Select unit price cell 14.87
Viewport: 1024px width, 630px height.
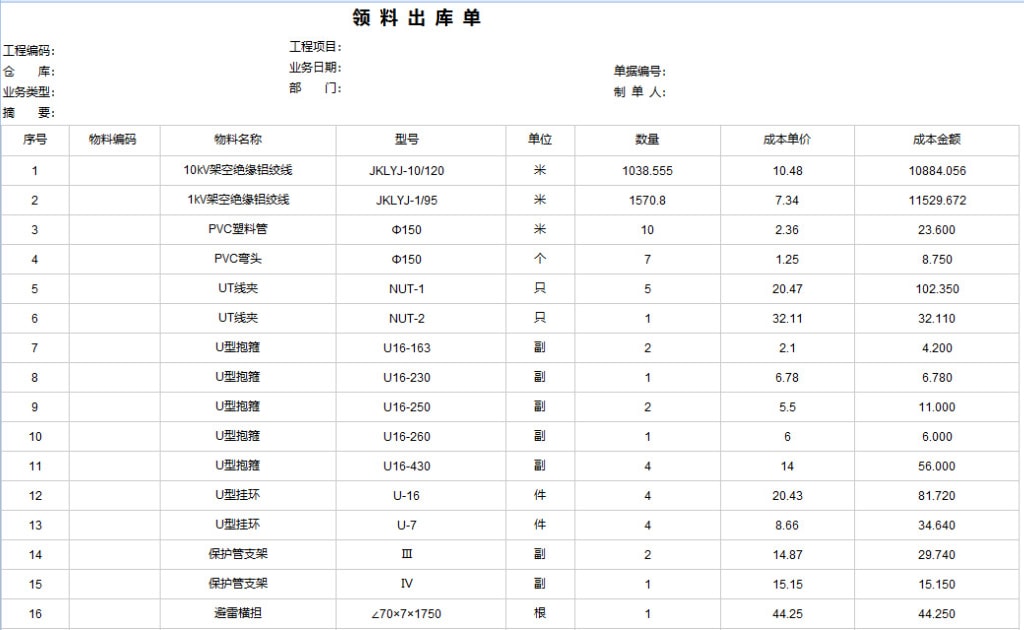pos(787,554)
